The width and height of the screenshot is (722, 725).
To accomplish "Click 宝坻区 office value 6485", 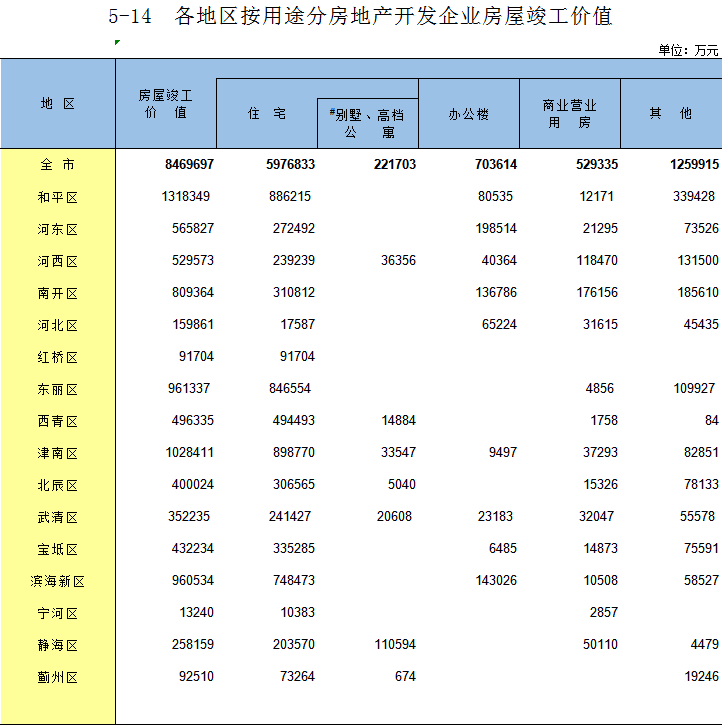I will 503,548.
